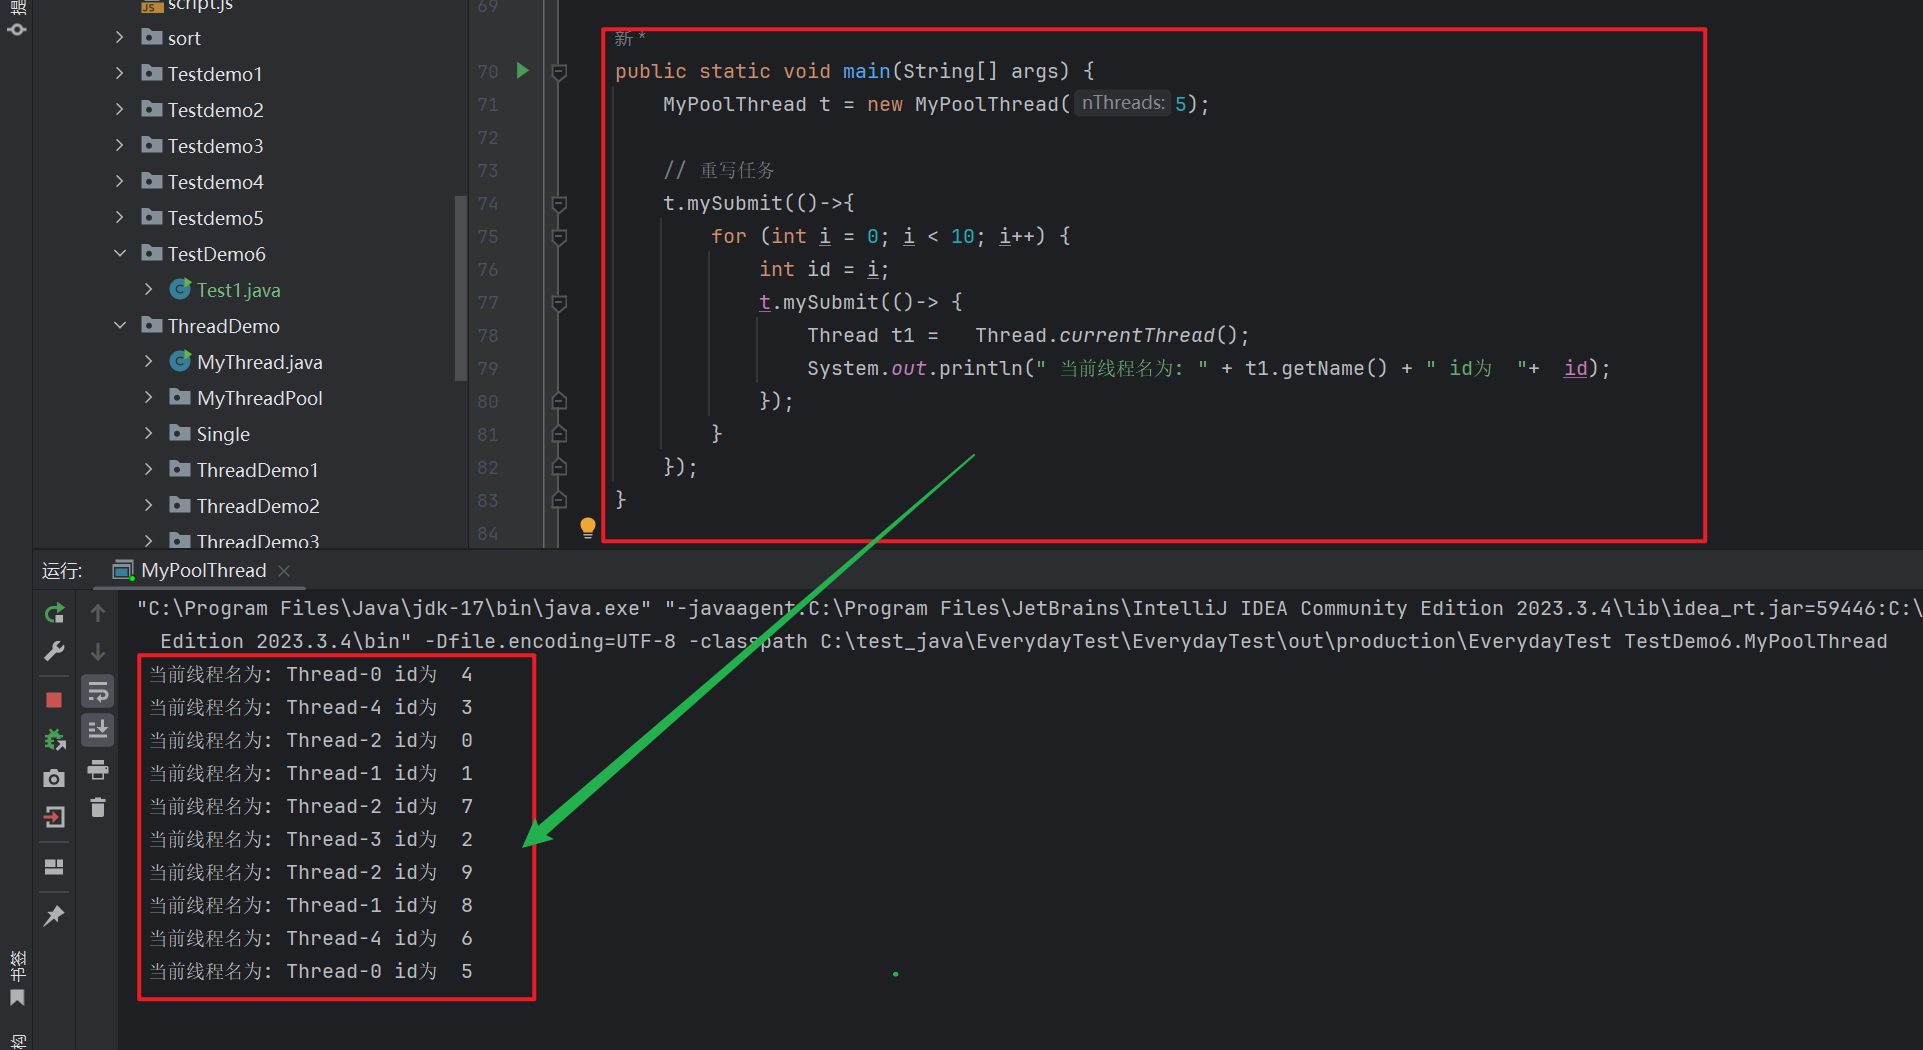Switch to the MyPoolThread run tab
Image resolution: width=1923 pixels, height=1050 pixels.
(203, 570)
